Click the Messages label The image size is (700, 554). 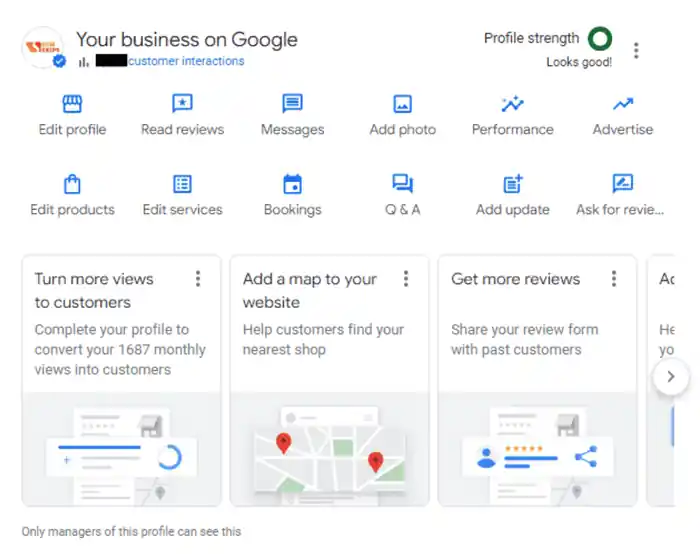coord(292,130)
